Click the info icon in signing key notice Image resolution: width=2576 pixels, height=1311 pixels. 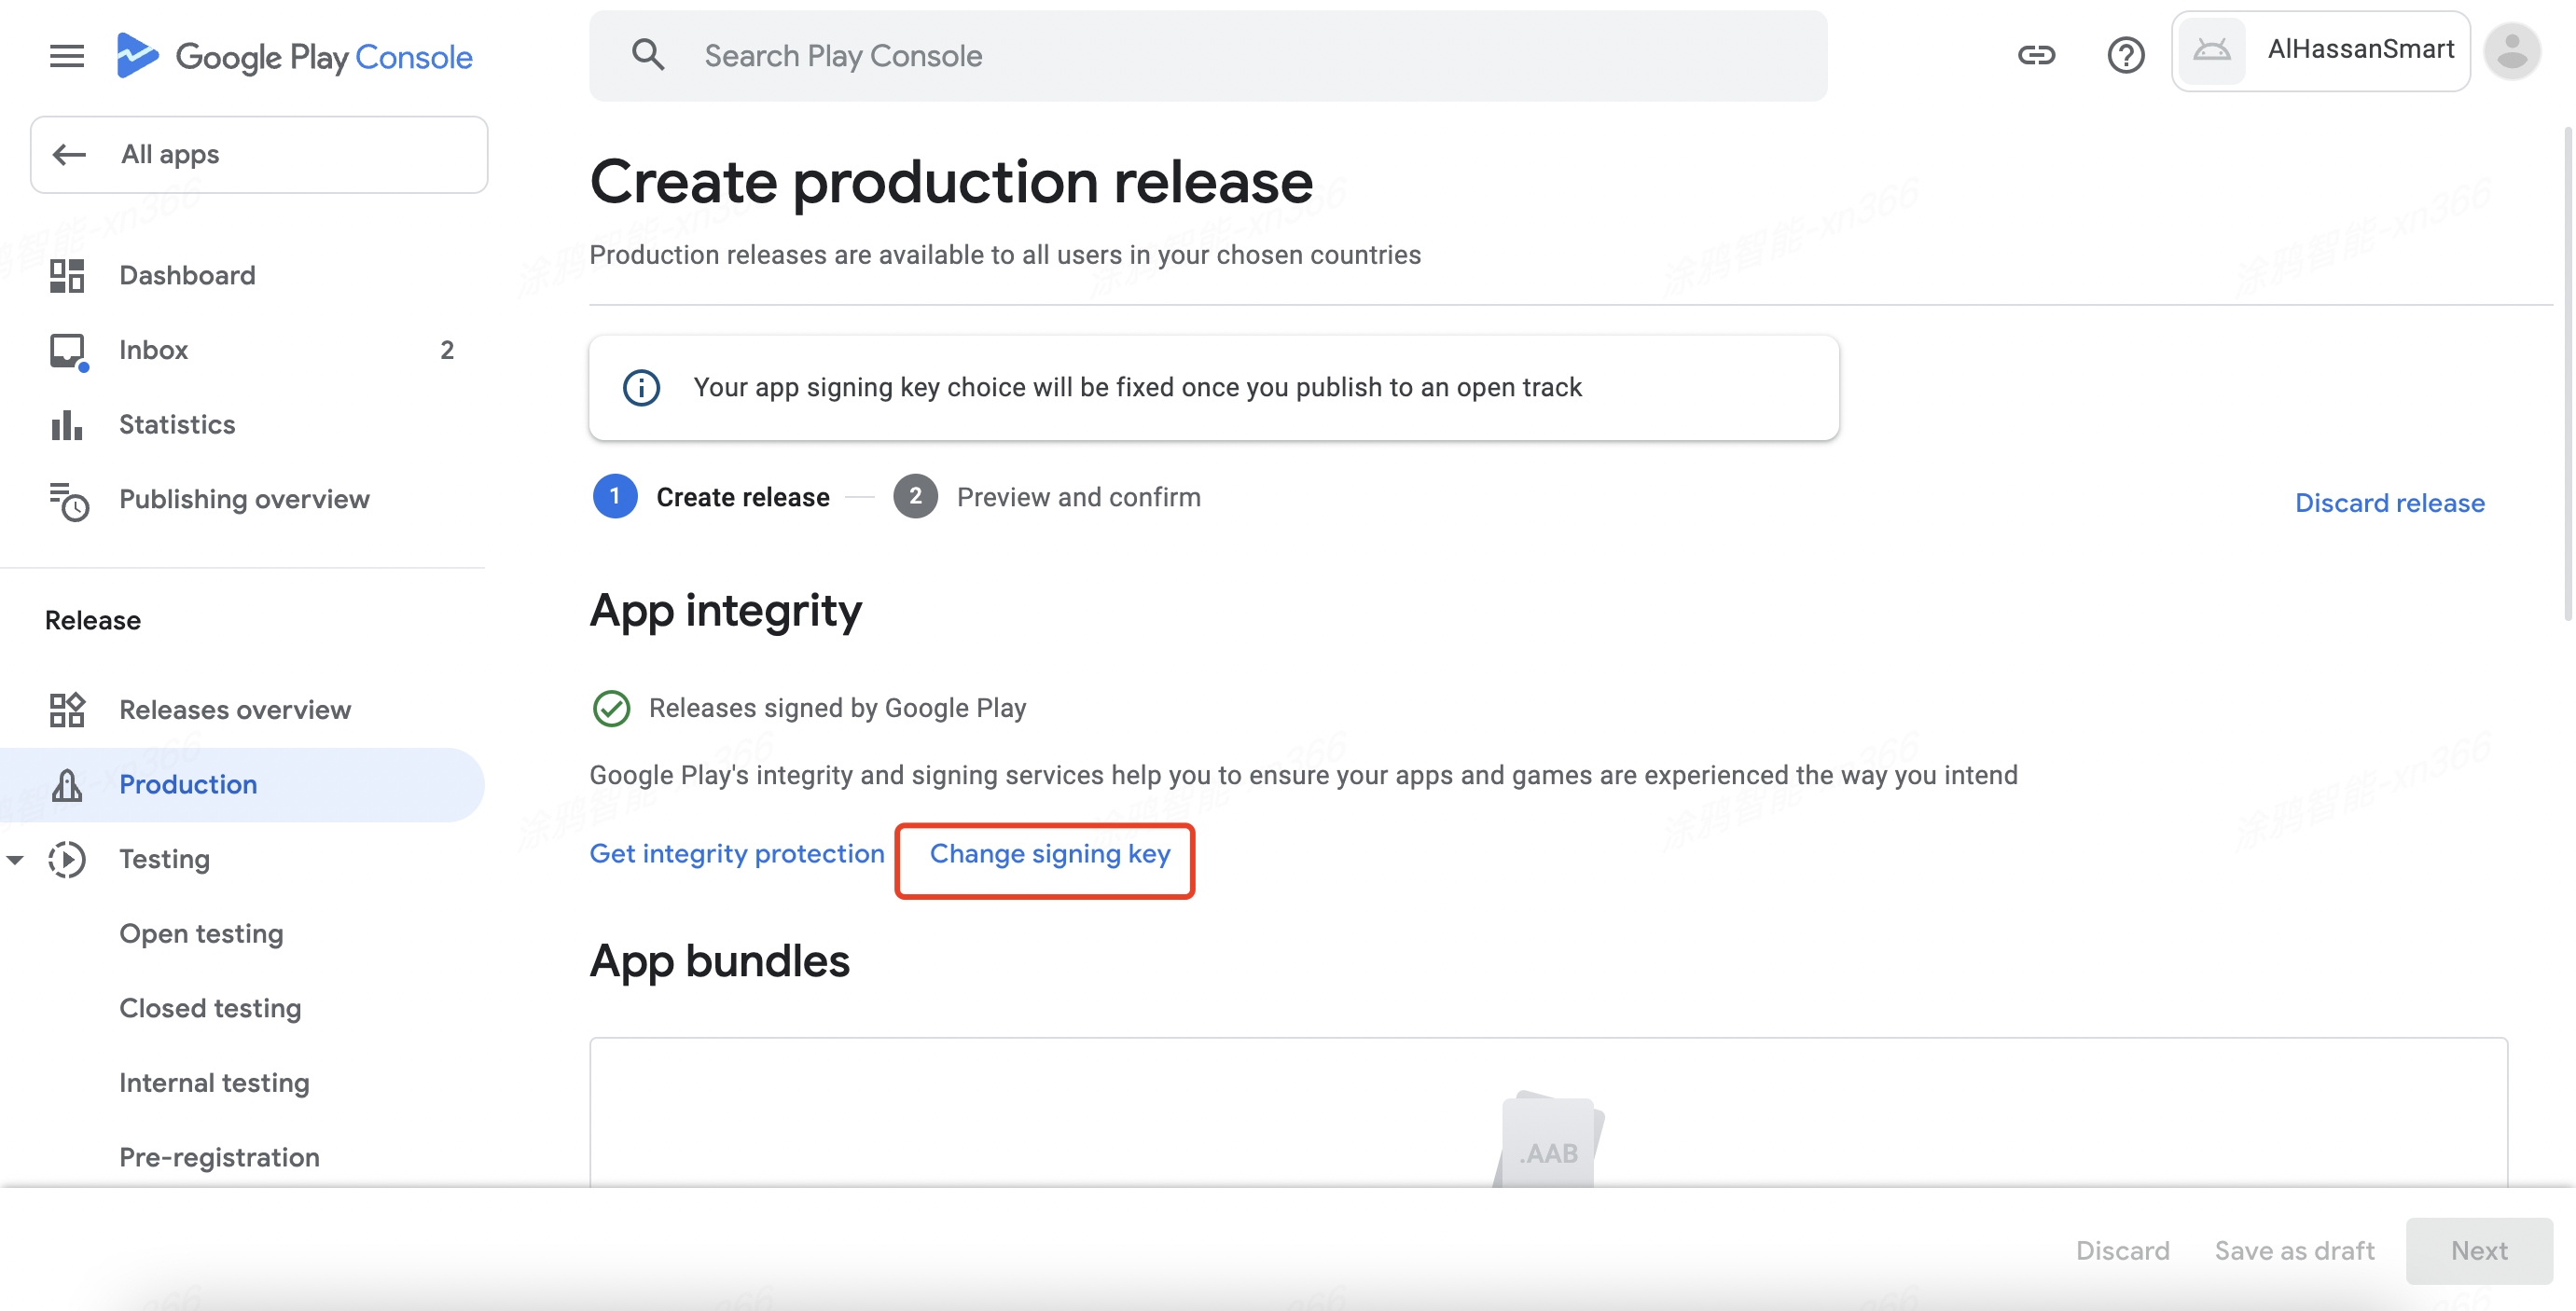(641, 387)
